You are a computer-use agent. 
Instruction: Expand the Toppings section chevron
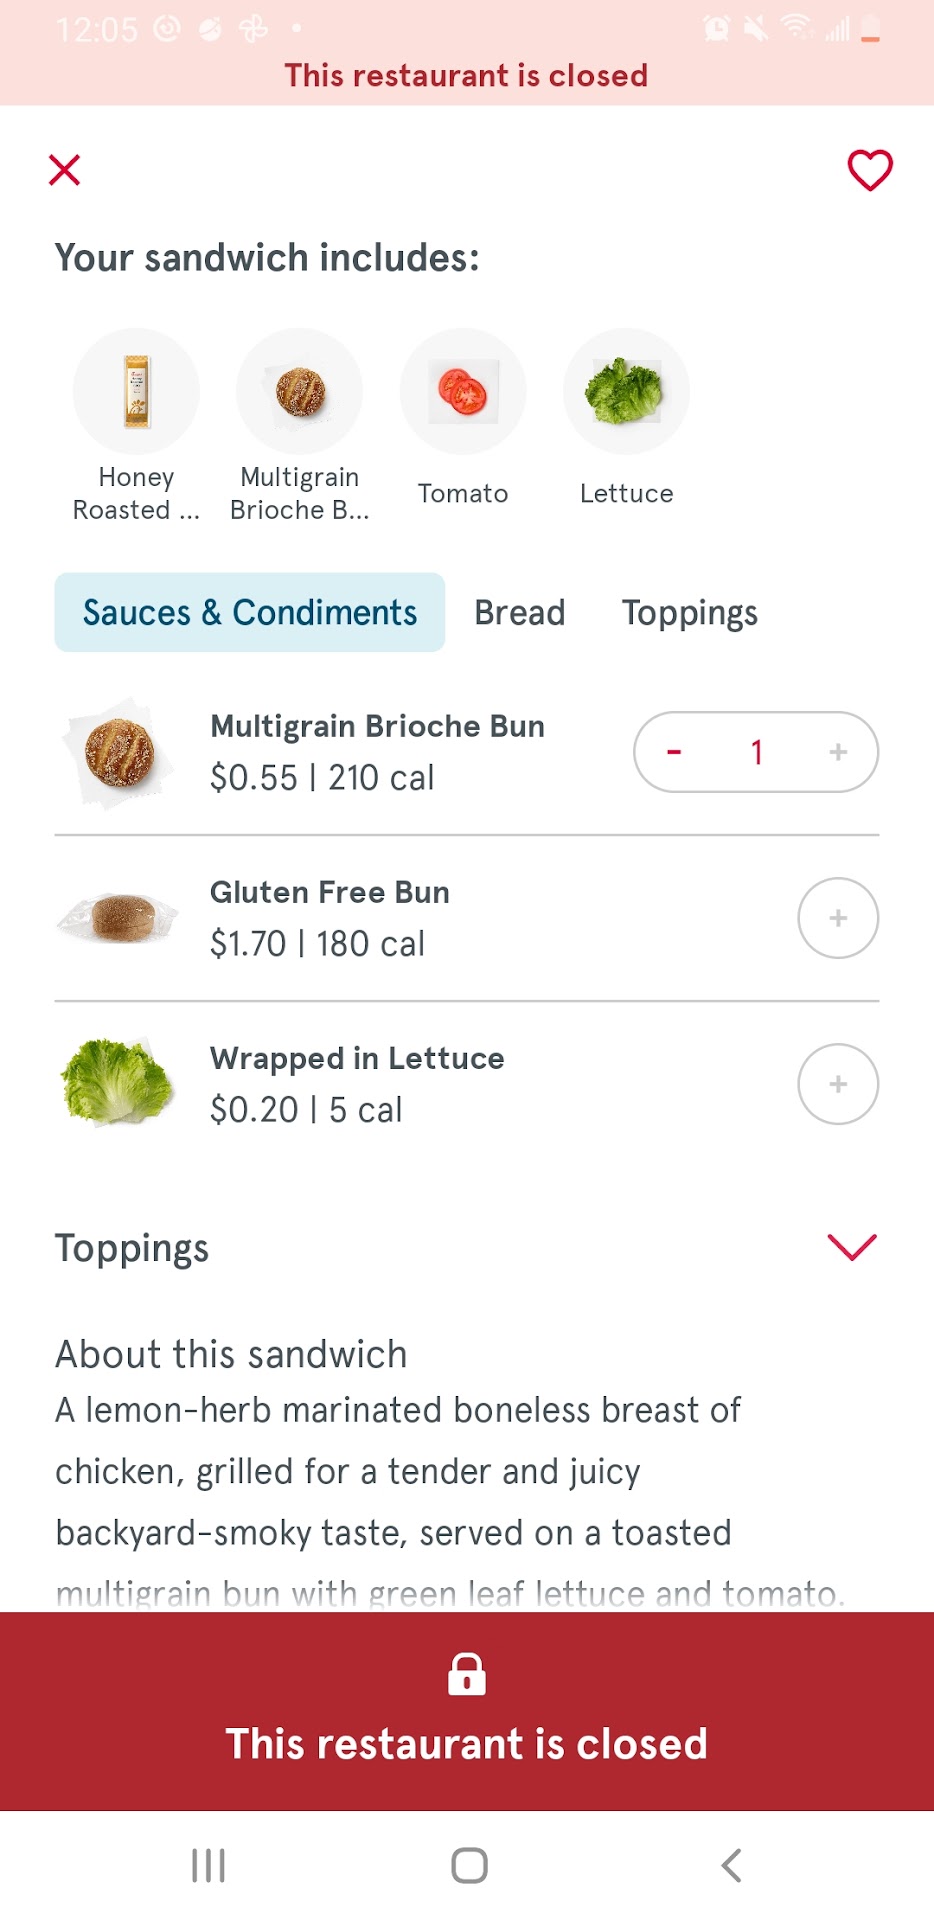tap(852, 1247)
